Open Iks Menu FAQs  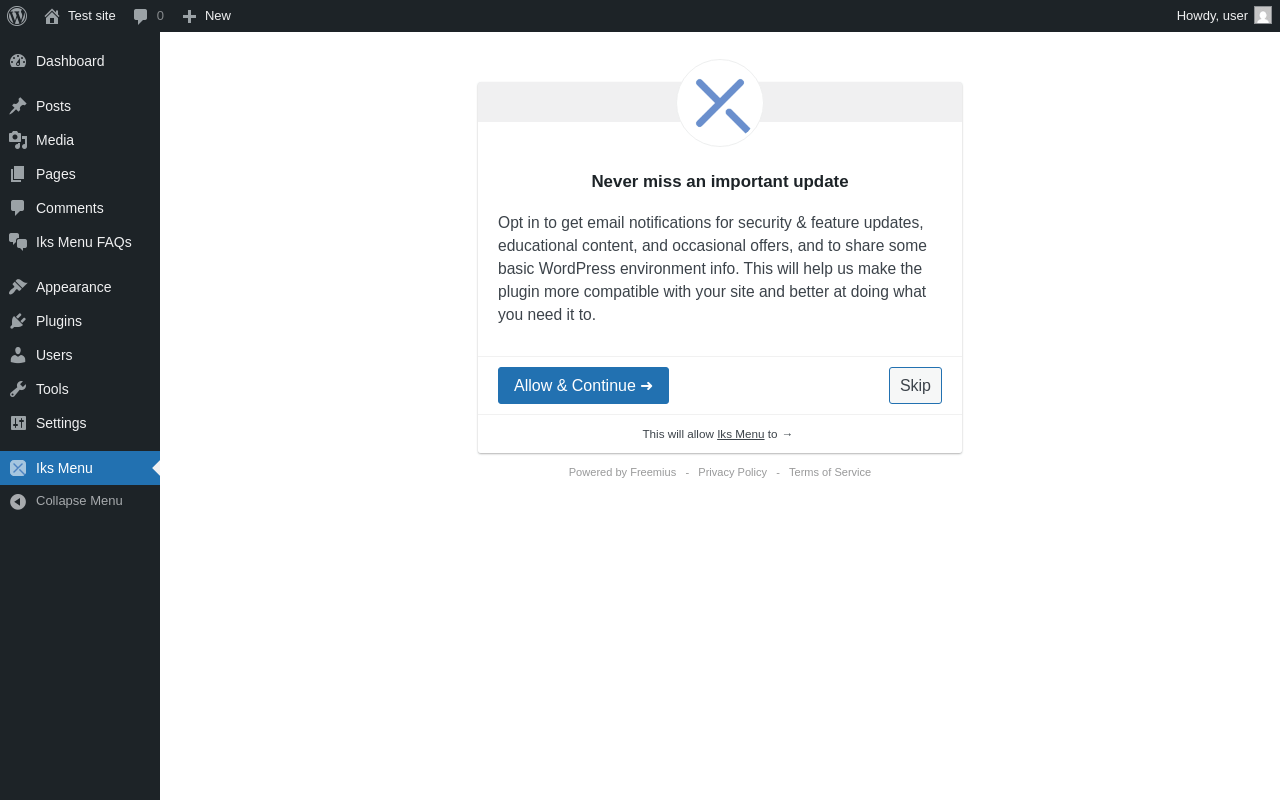[80, 242]
